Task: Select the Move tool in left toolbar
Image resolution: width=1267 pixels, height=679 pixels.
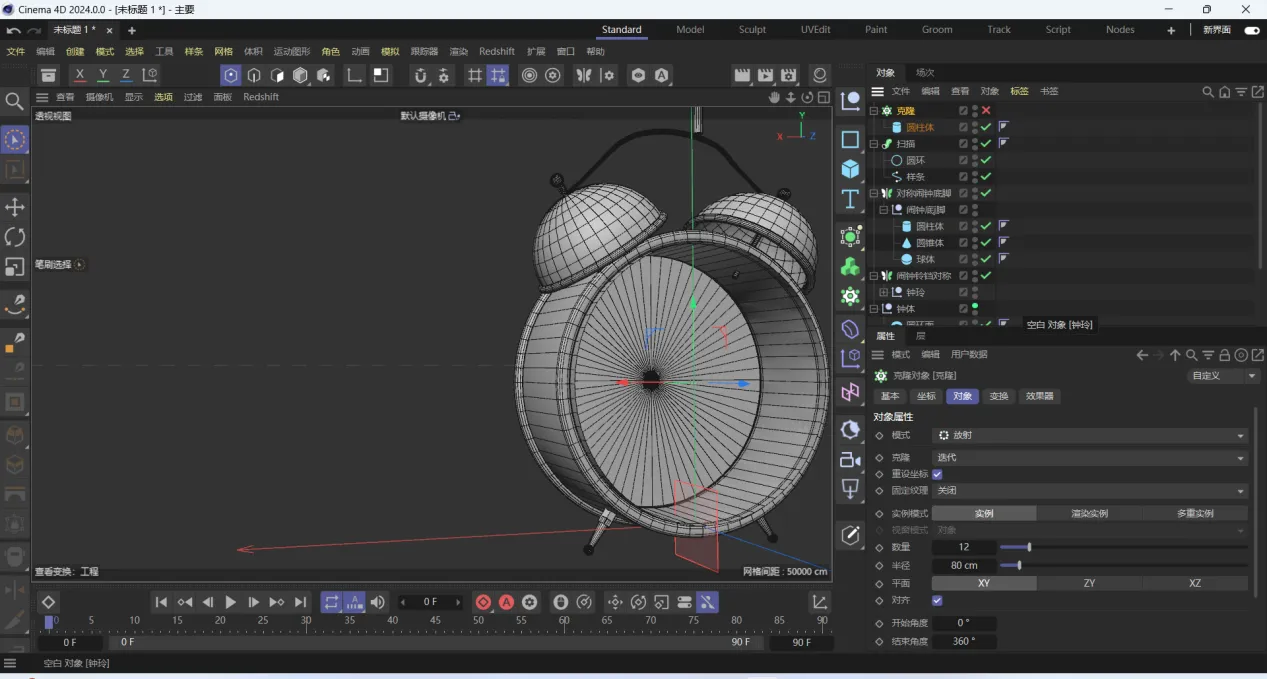Action: pyautogui.click(x=15, y=207)
